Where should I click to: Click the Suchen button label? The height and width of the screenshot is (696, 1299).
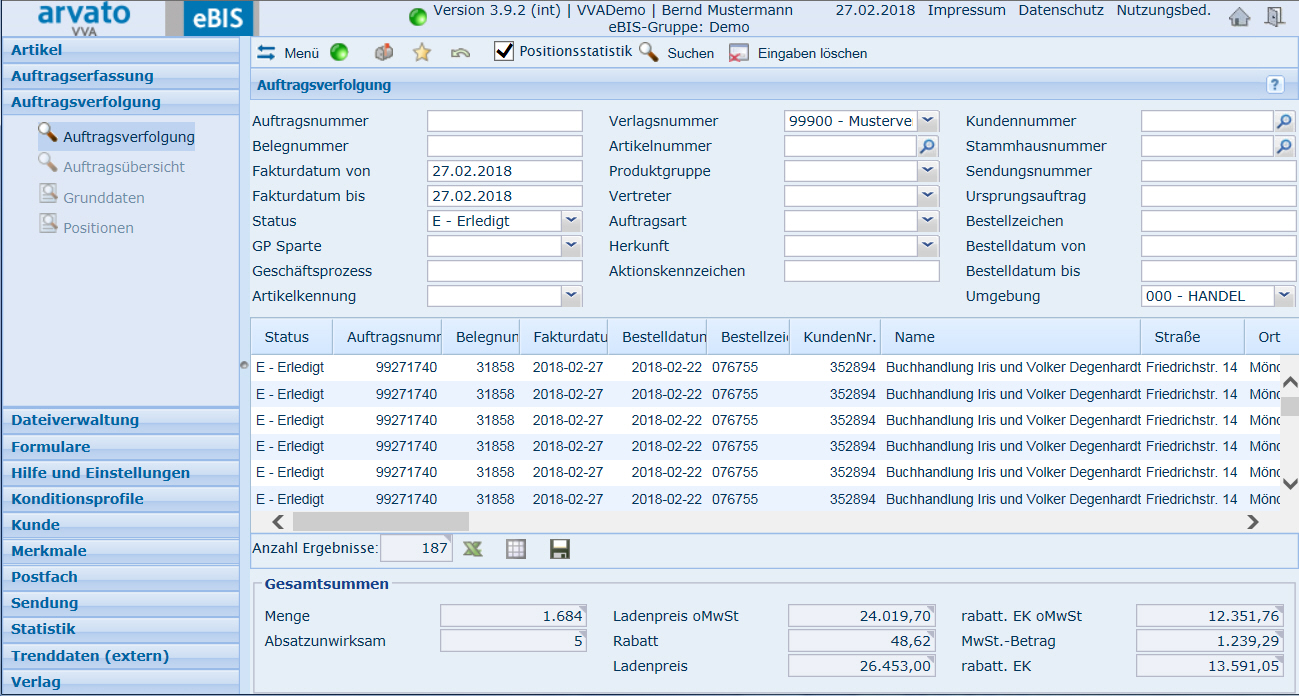tap(691, 54)
